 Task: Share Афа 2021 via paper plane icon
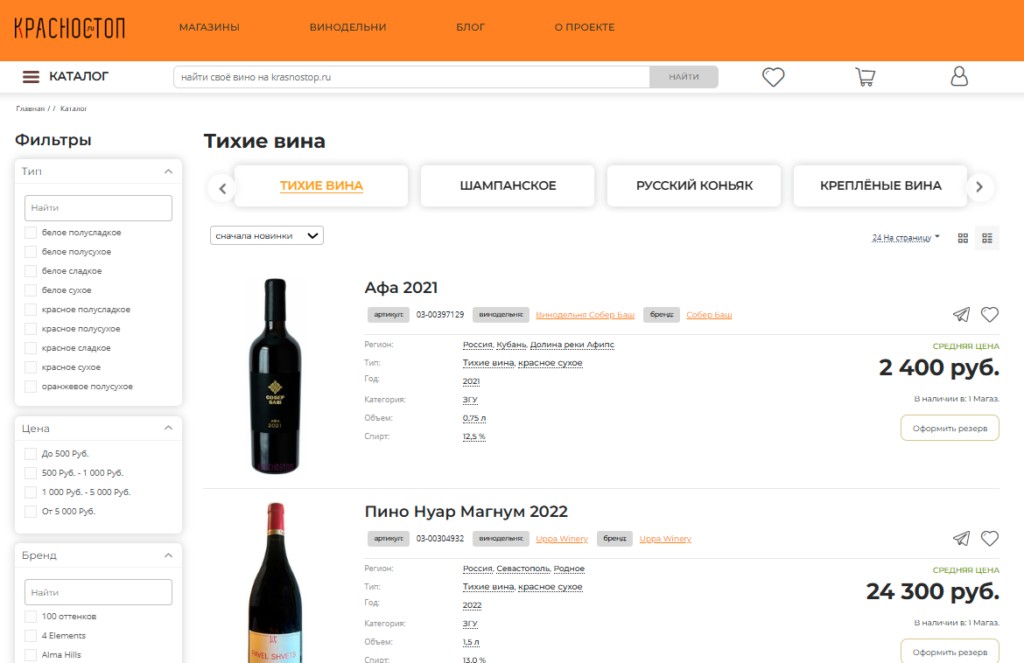[961, 315]
